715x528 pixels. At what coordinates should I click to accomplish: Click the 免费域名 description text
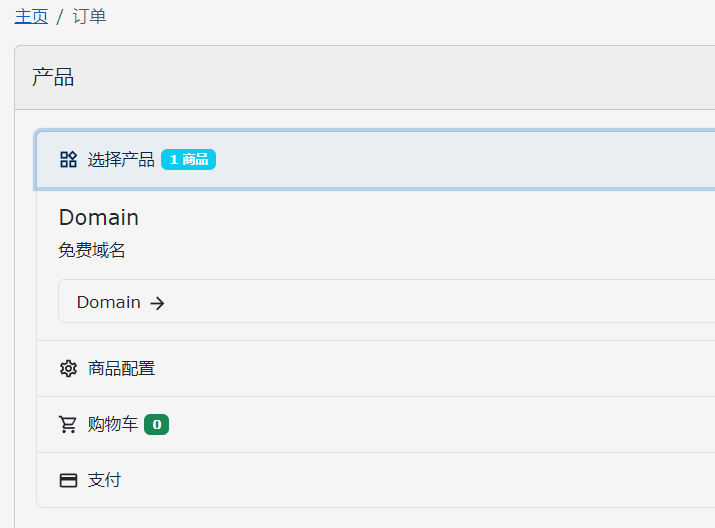tap(92, 250)
